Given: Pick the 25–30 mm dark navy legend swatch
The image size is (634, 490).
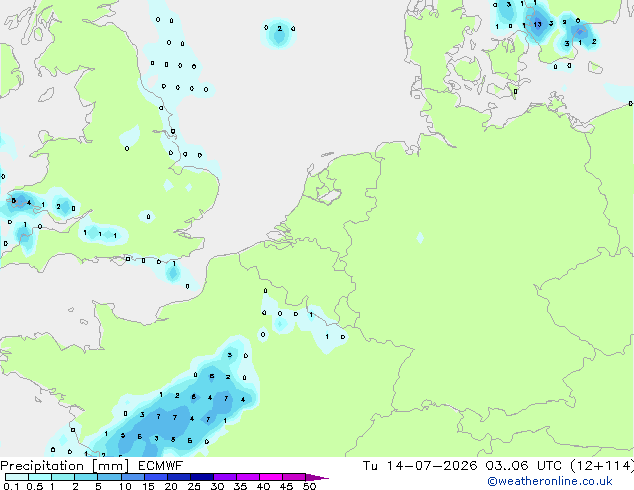Looking at the screenshot, I should pyautogui.click(x=201, y=477).
